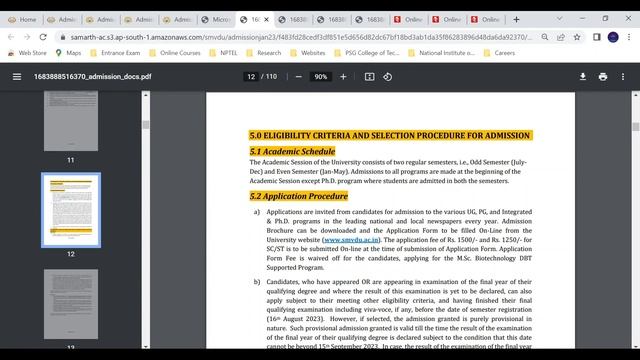Viewport: 640px width, 360px height.
Task: Open the browser side panel
Action: pos(597,37)
